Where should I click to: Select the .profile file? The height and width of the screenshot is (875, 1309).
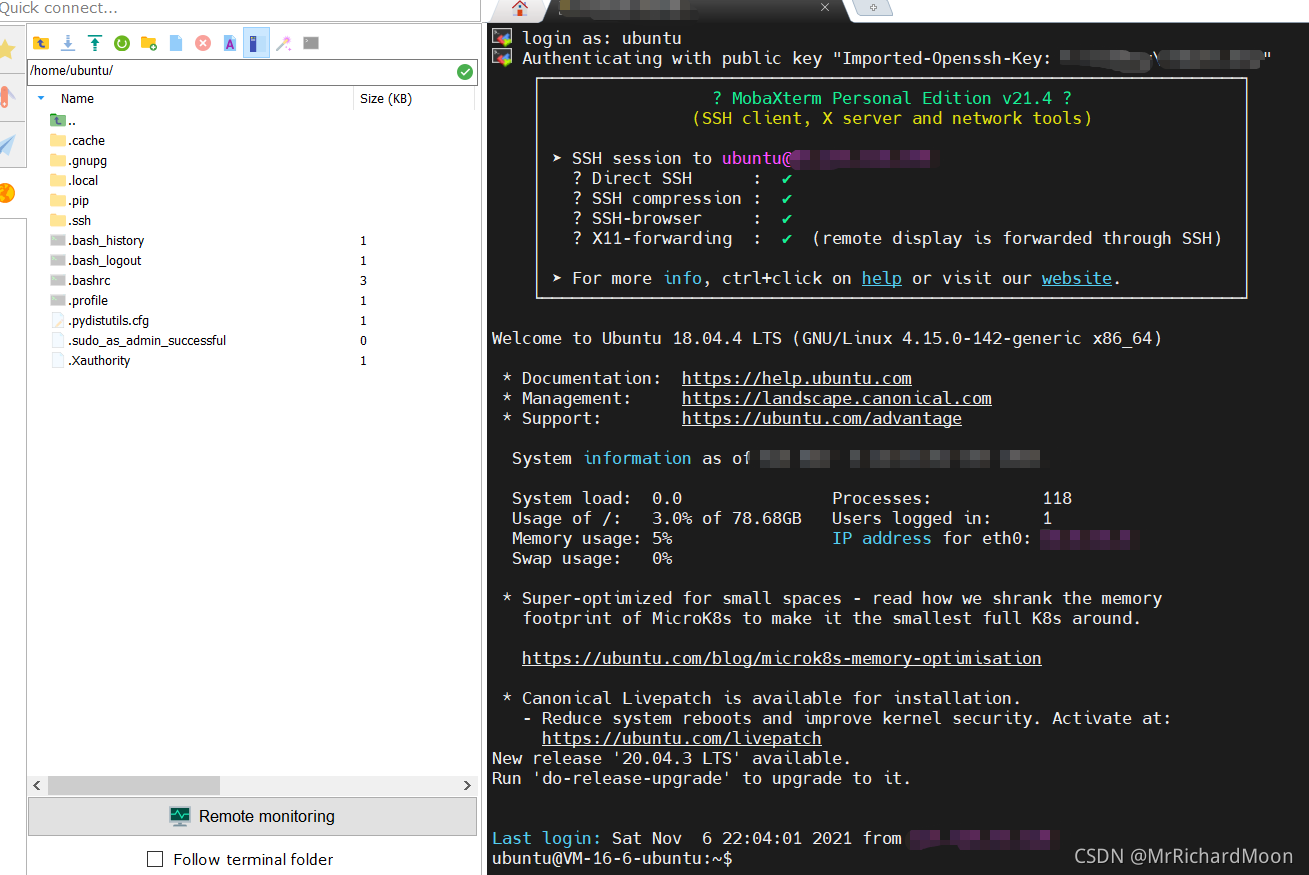click(x=79, y=301)
